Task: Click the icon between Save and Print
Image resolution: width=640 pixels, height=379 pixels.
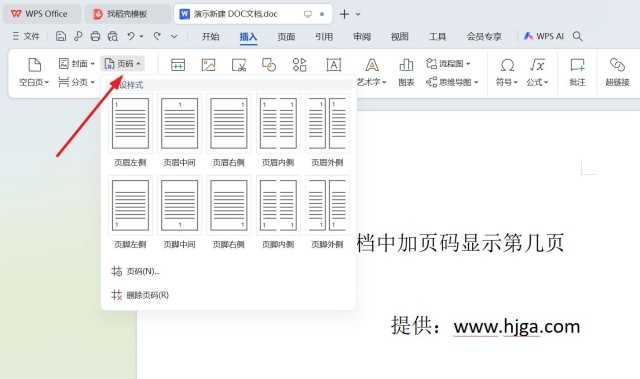Action: point(78,36)
